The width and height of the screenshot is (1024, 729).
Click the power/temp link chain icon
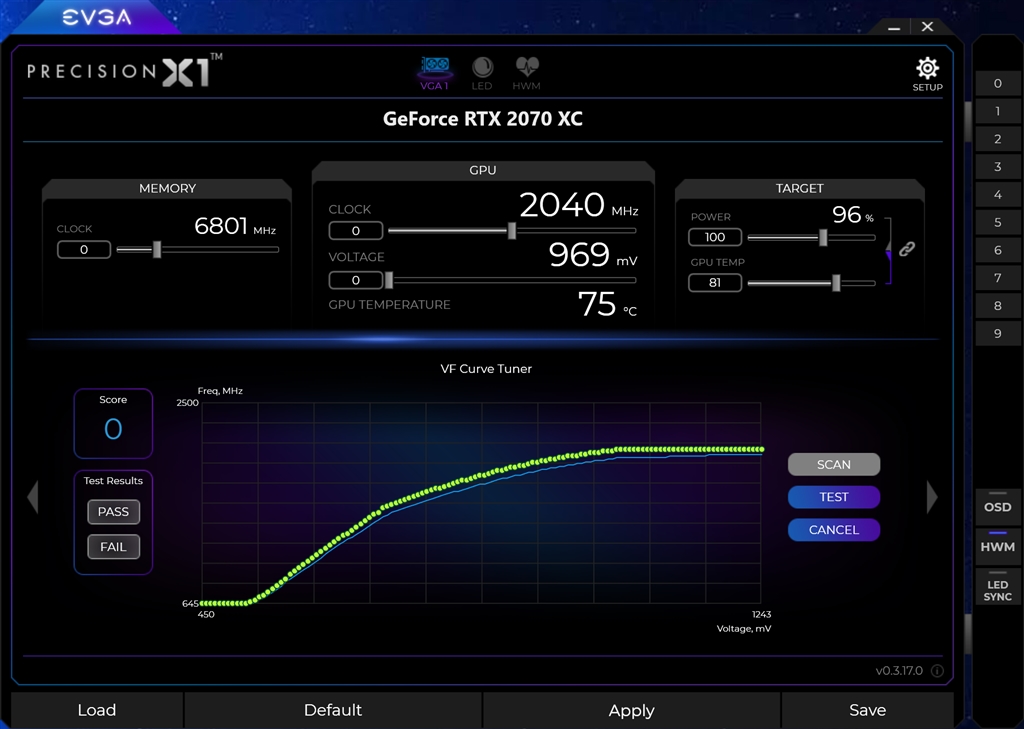pos(906,249)
